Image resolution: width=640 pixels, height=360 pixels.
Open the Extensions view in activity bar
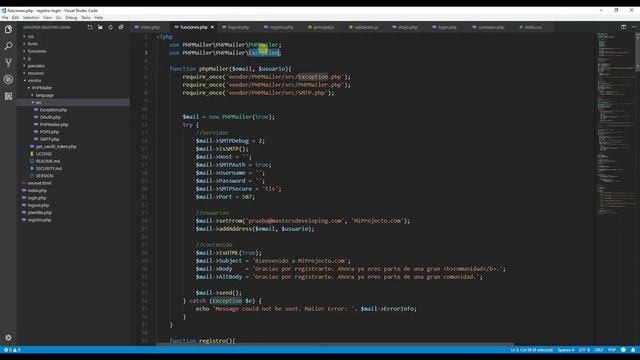pos(8,96)
